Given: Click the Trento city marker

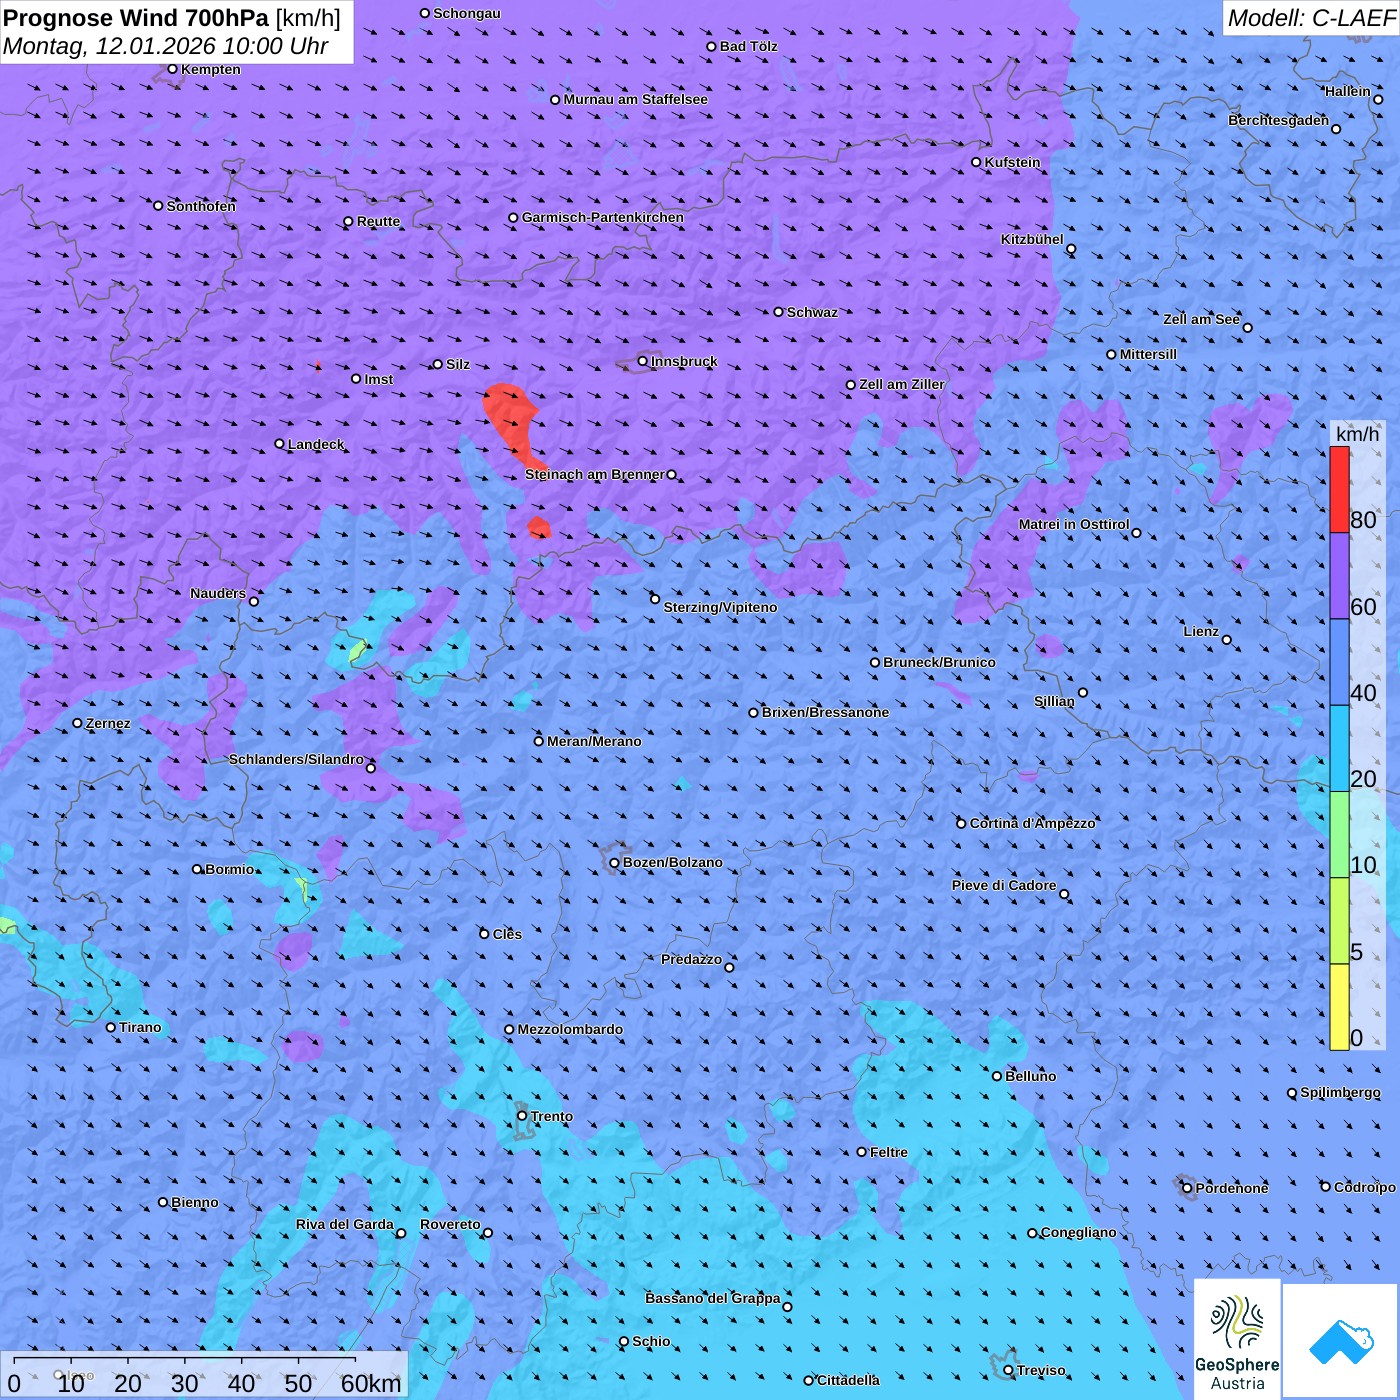Looking at the screenshot, I should [522, 1116].
